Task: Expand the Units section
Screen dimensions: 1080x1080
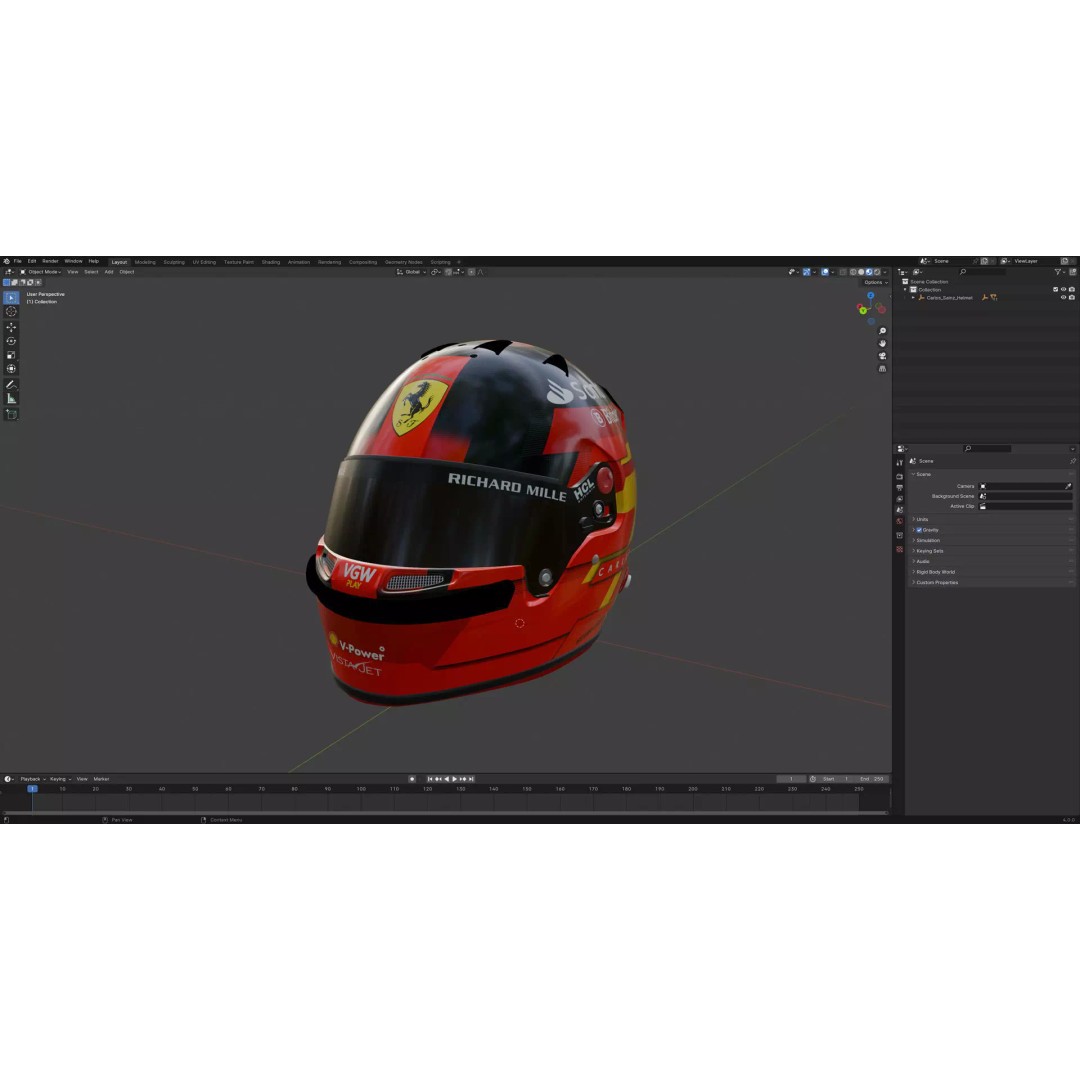Action: tap(922, 520)
